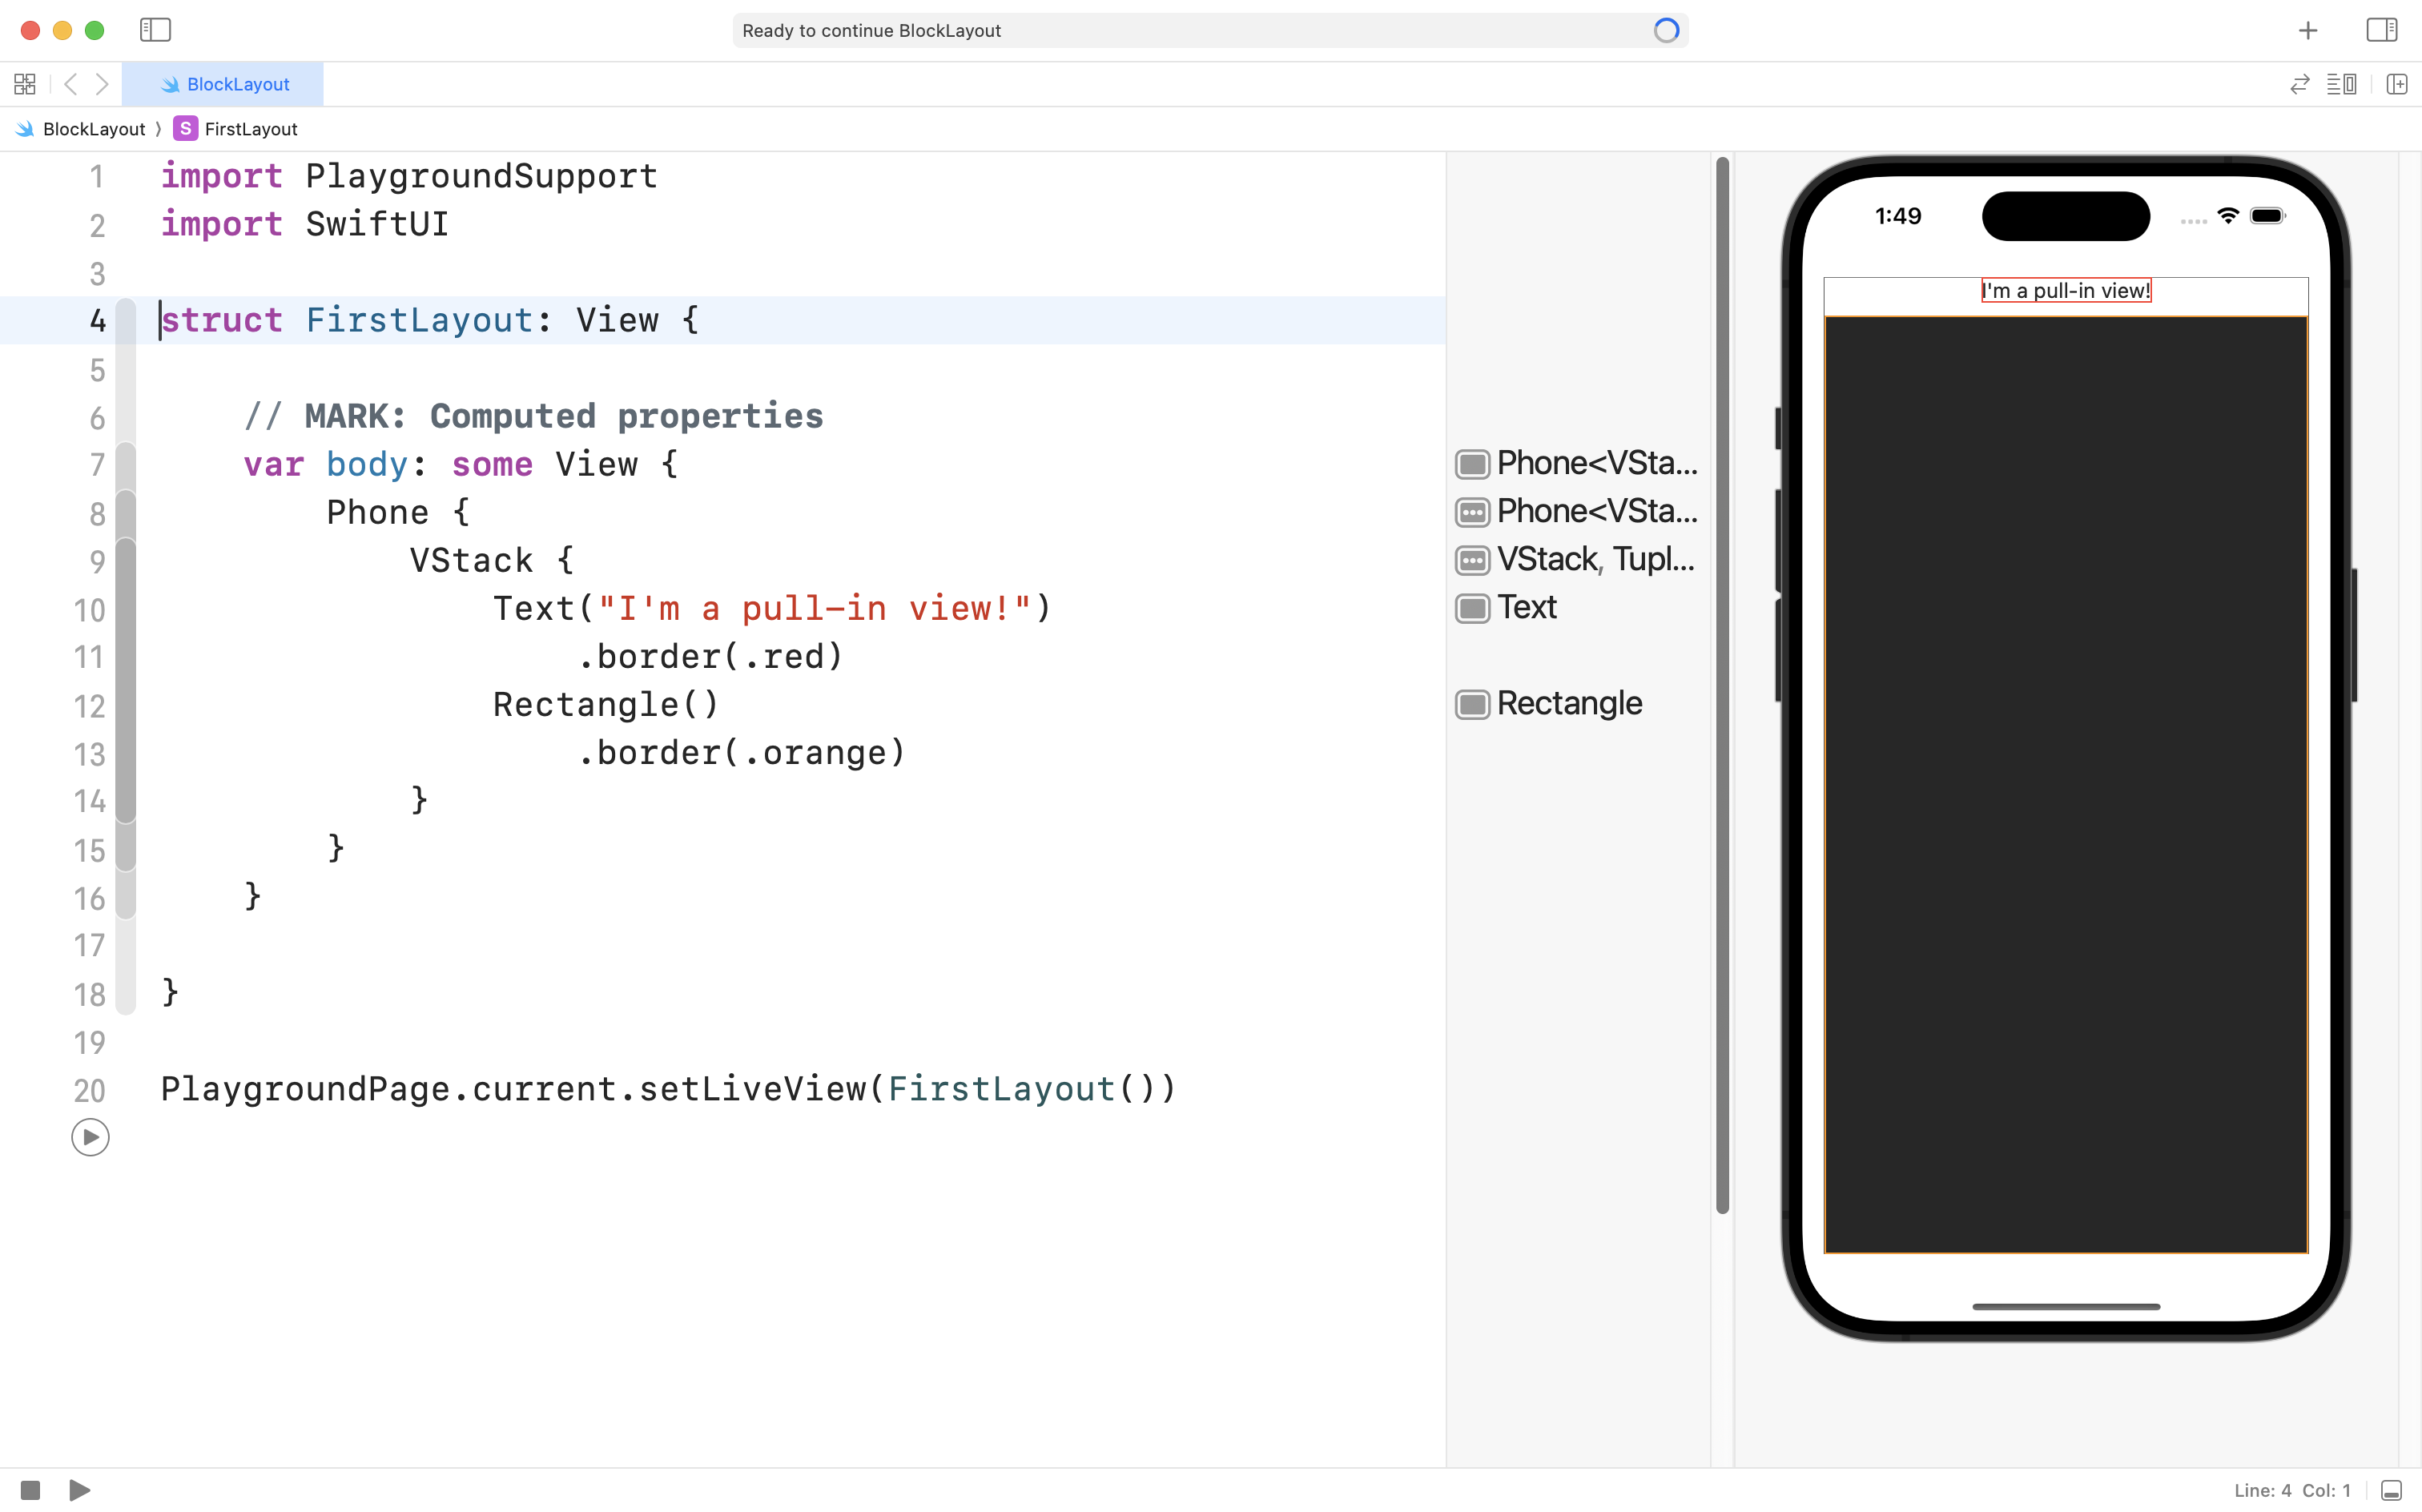Add a new editor on right
Screen dimensions: 2422x1512
point(2397,84)
